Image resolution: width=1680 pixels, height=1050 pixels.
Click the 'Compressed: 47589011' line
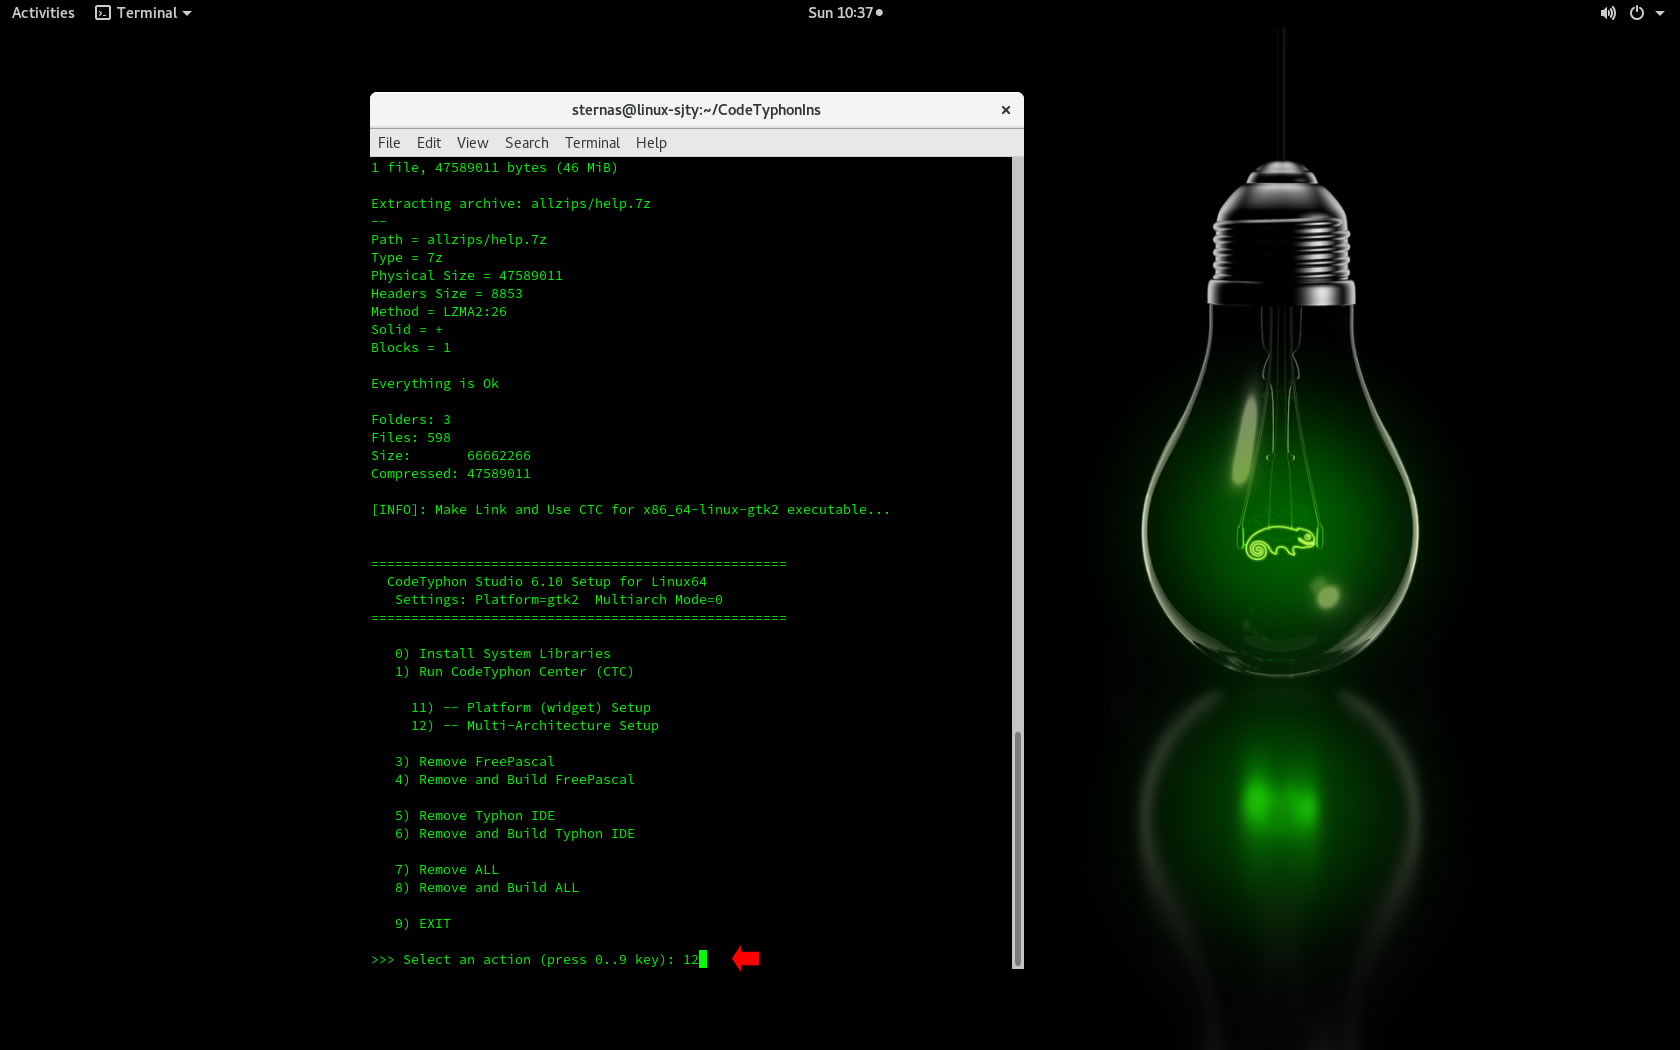pos(451,474)
